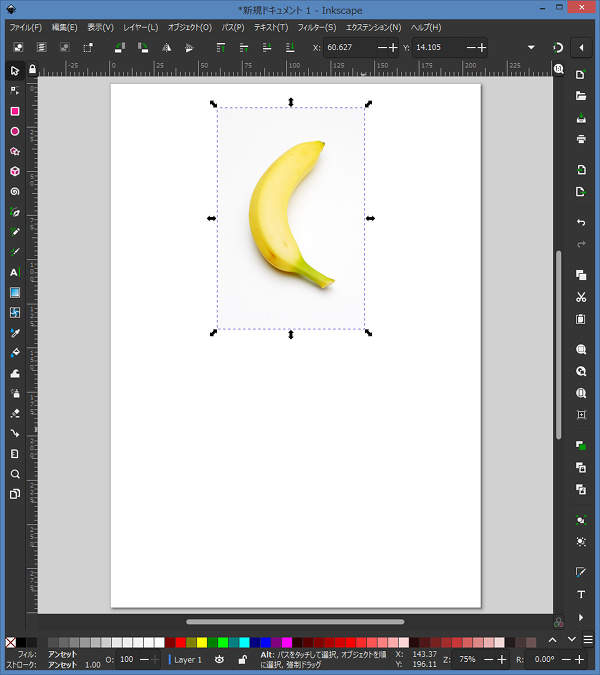Select the Spray tool
Image resolution: width=600 pixels, height=675 pixels.
[x=15, y=393]
